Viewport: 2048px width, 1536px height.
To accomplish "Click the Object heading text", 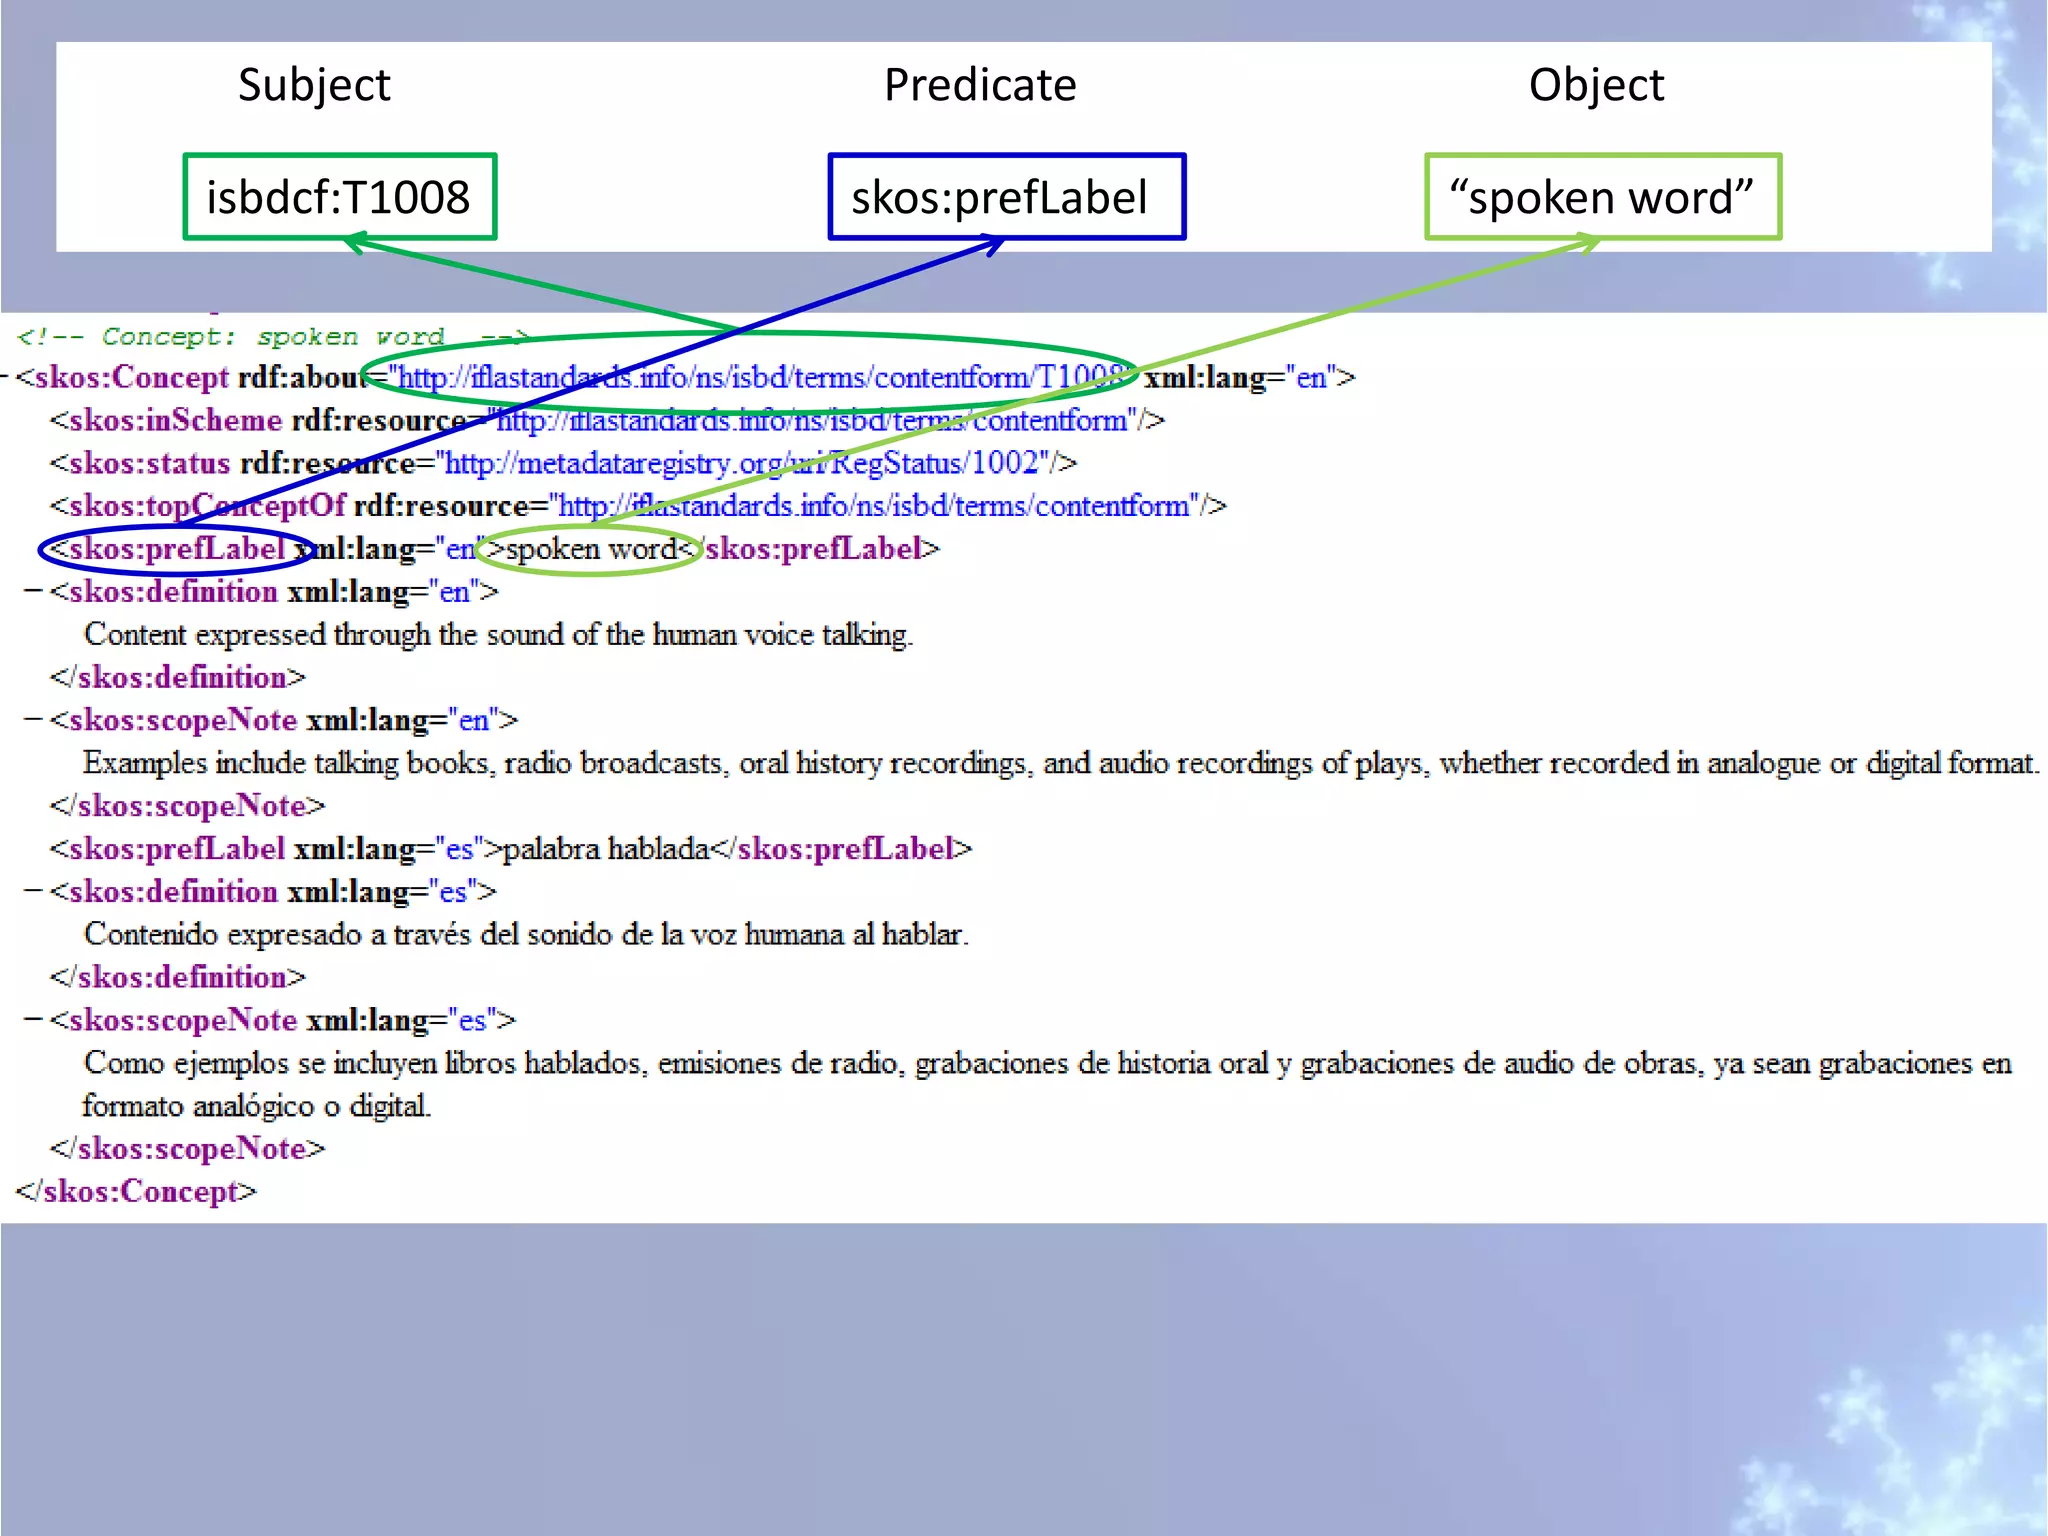I will [1596, 85].
